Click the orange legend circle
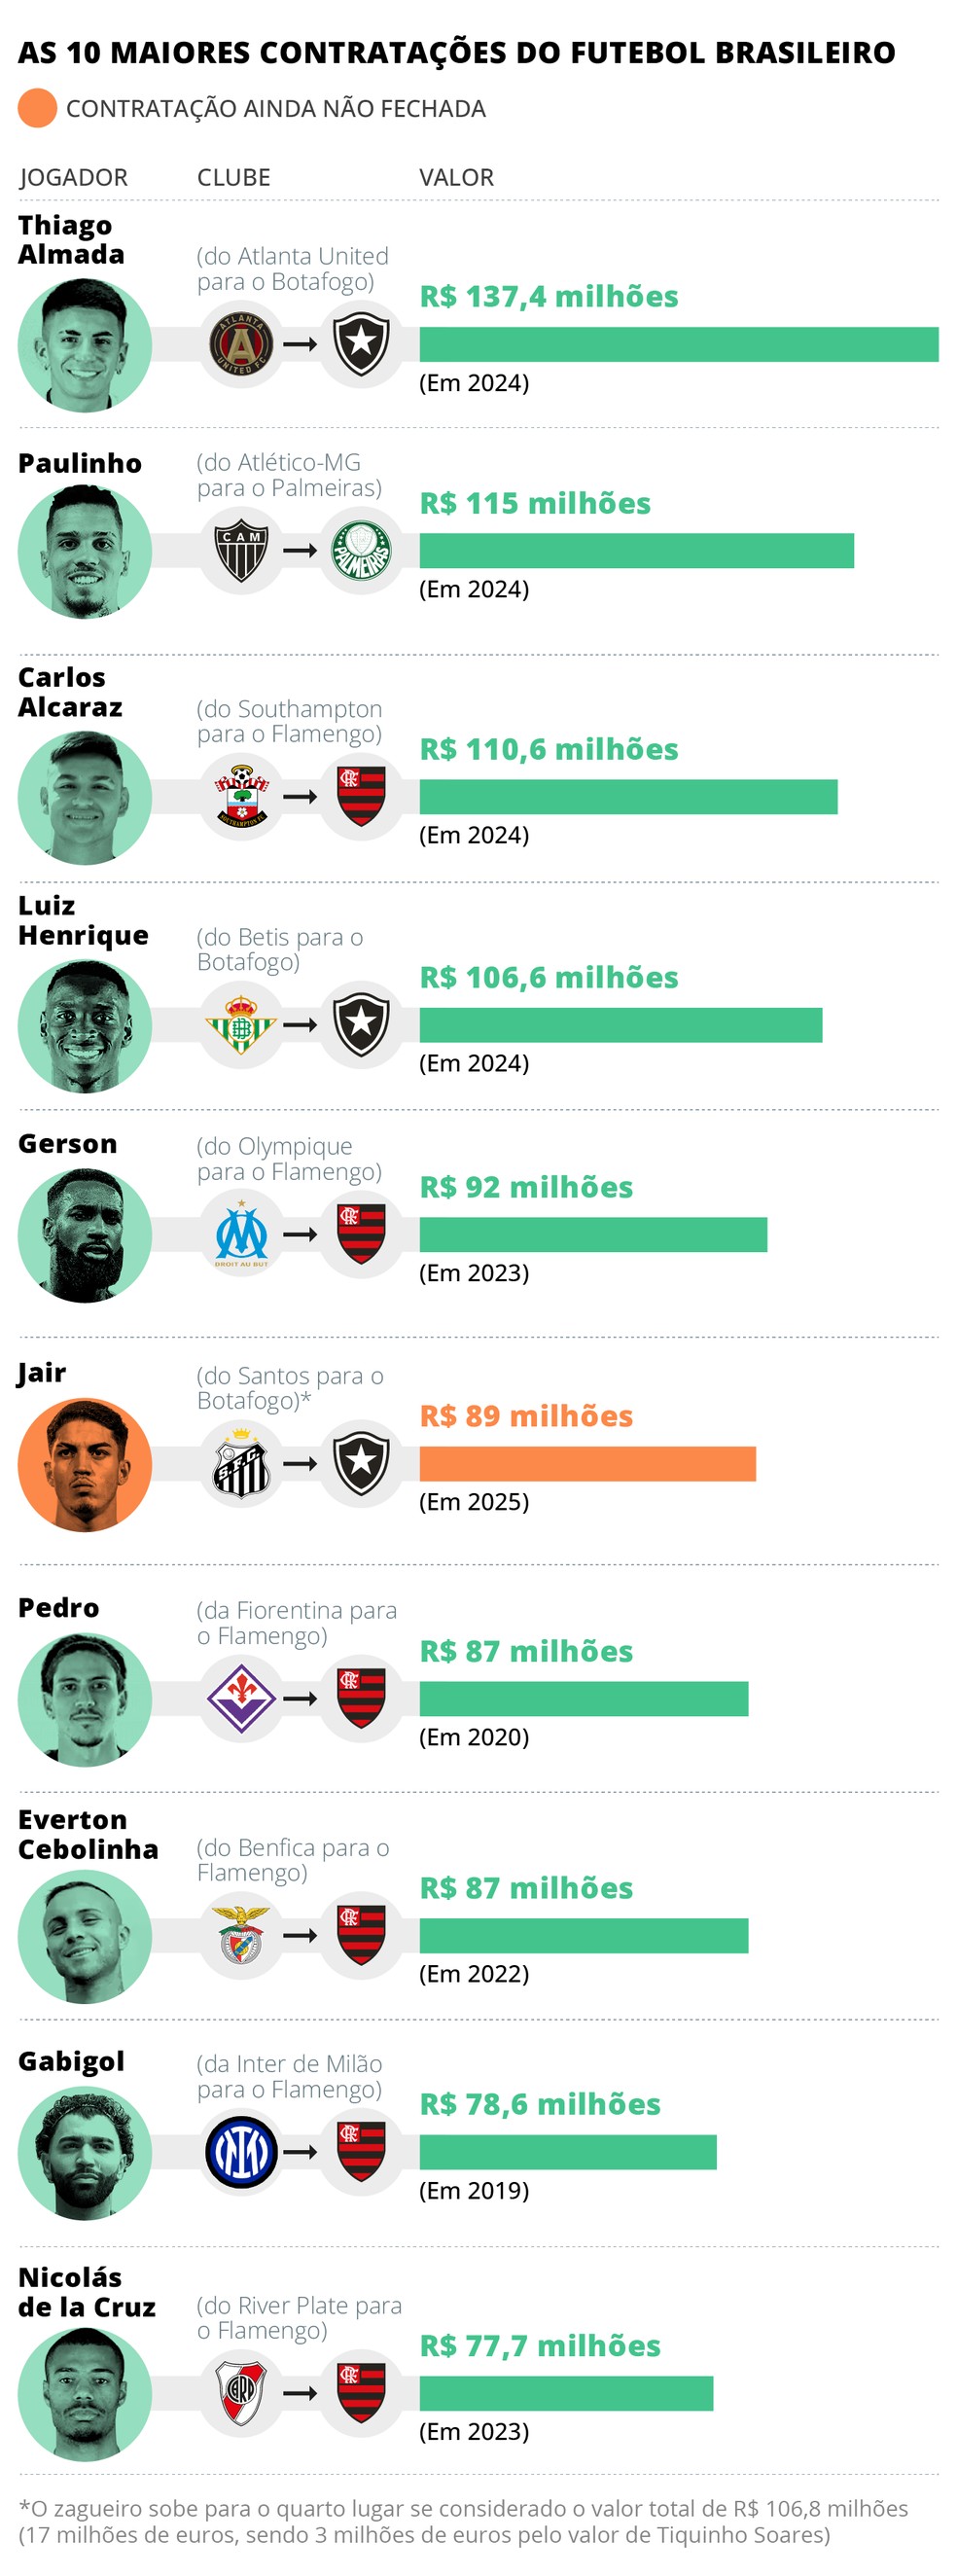 point(37,108)
